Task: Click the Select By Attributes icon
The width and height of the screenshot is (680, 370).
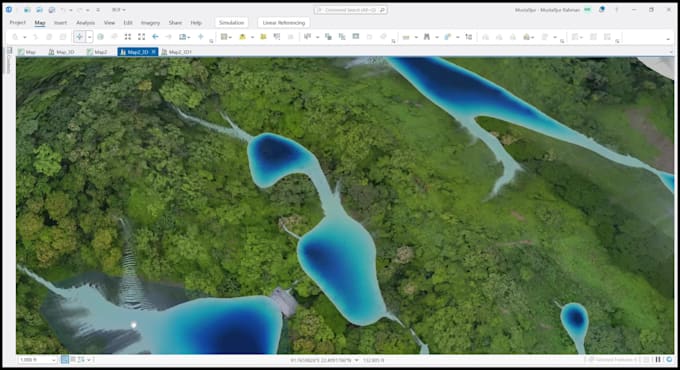Action: pos(328,37)
